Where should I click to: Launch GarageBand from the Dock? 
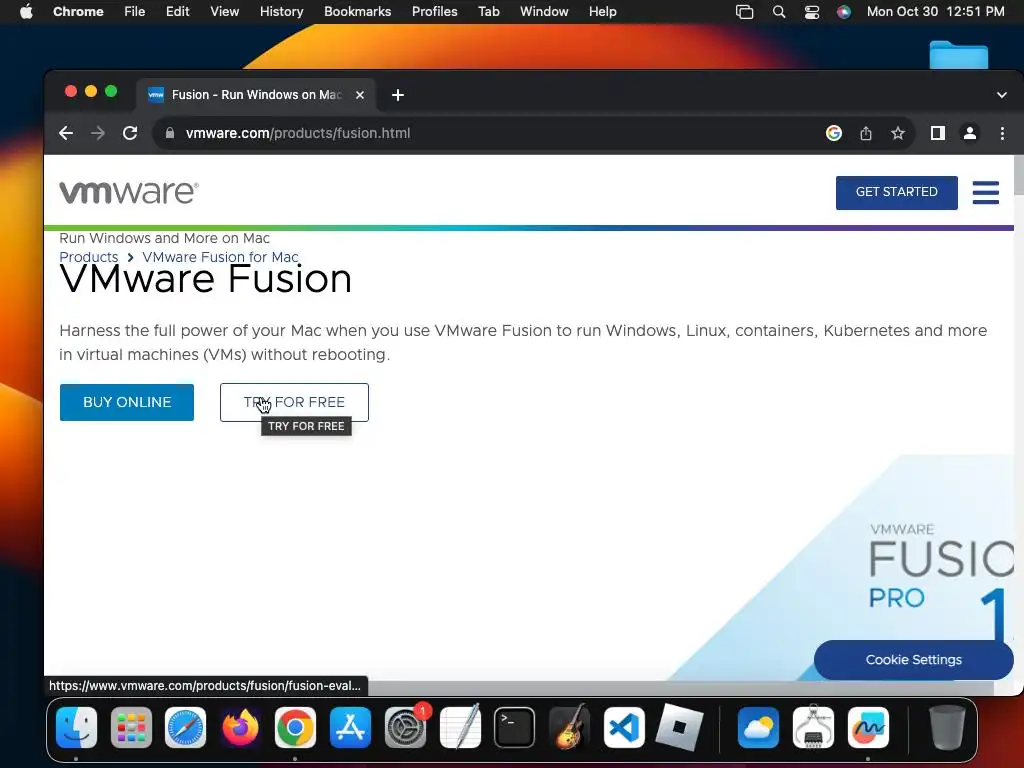(569, 727)
